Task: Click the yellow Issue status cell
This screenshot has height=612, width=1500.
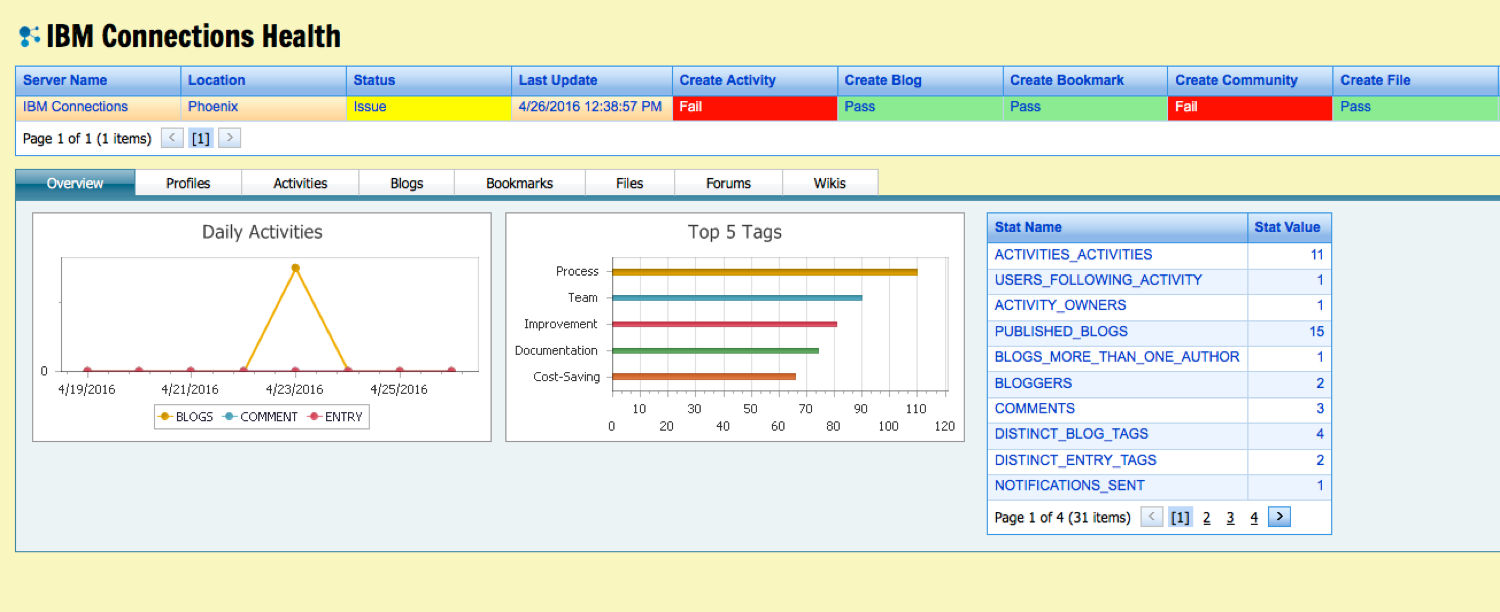Action: click(x=428, y=107)
